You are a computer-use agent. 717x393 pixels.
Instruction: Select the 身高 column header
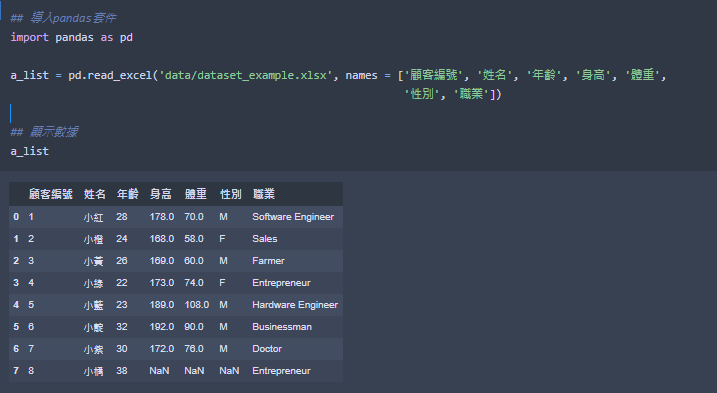point(161,194)
